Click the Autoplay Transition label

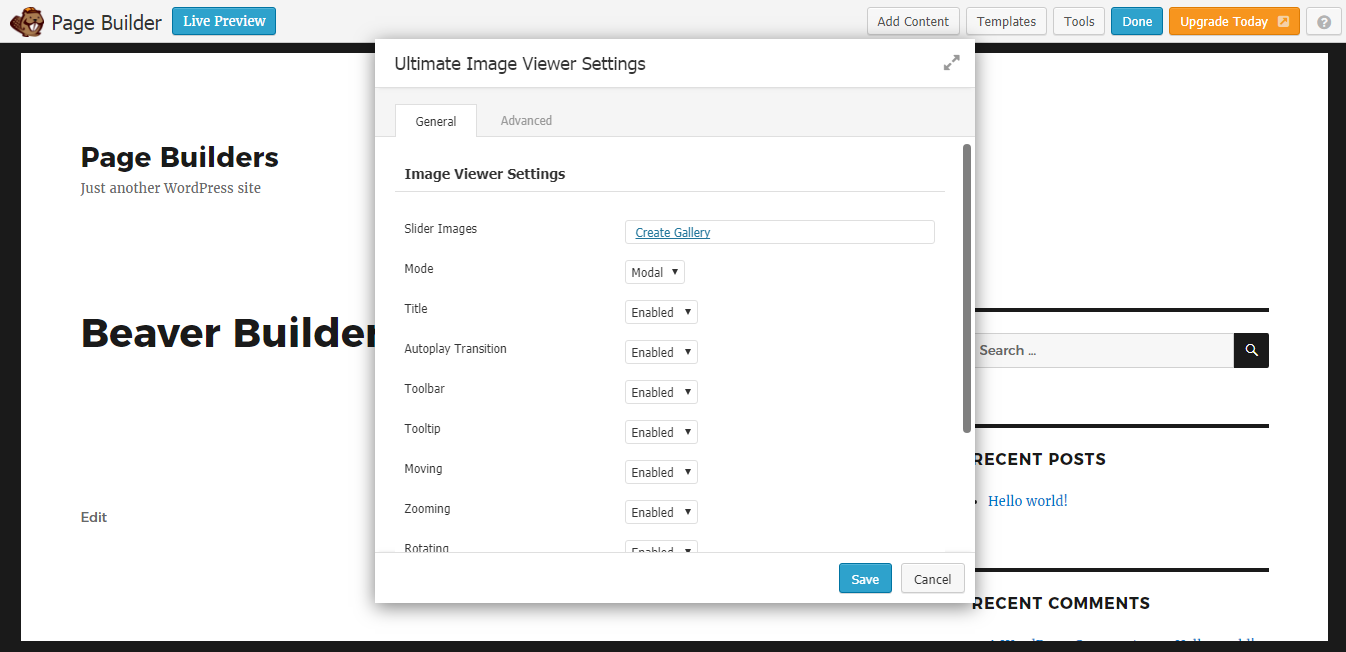coord(455,349)
